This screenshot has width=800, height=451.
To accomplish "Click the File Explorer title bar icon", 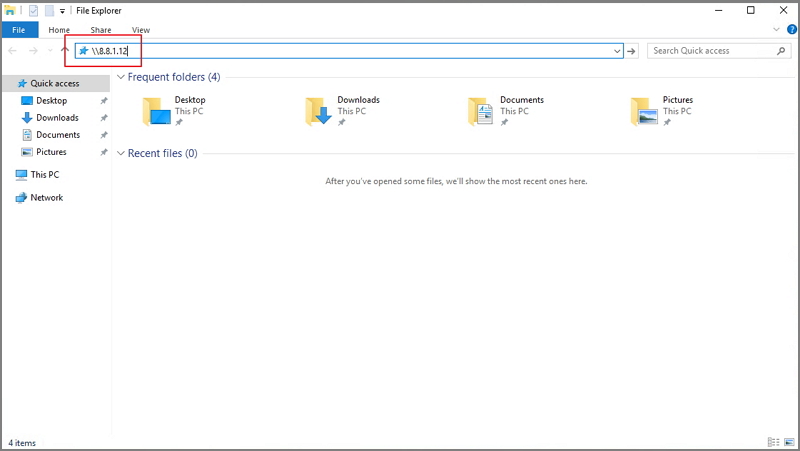I will click(10, 10).
